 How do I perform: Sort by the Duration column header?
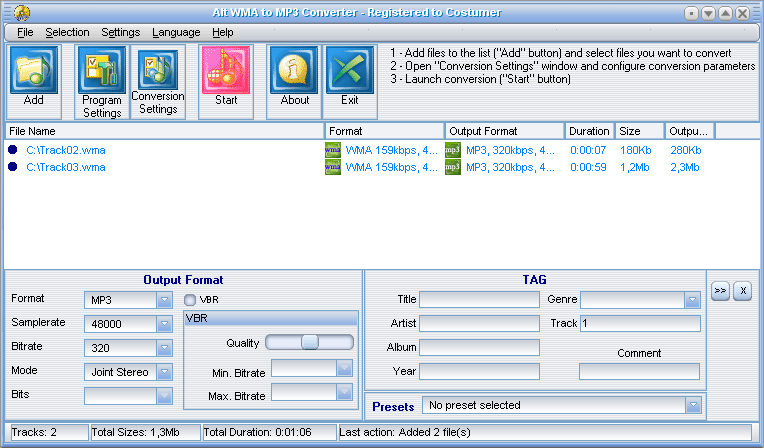590,131
